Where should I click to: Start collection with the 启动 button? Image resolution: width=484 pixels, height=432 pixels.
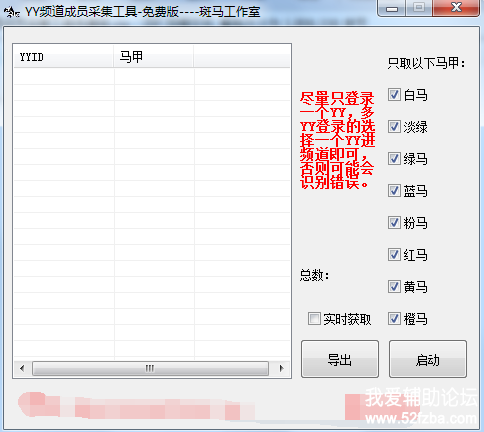428,359
